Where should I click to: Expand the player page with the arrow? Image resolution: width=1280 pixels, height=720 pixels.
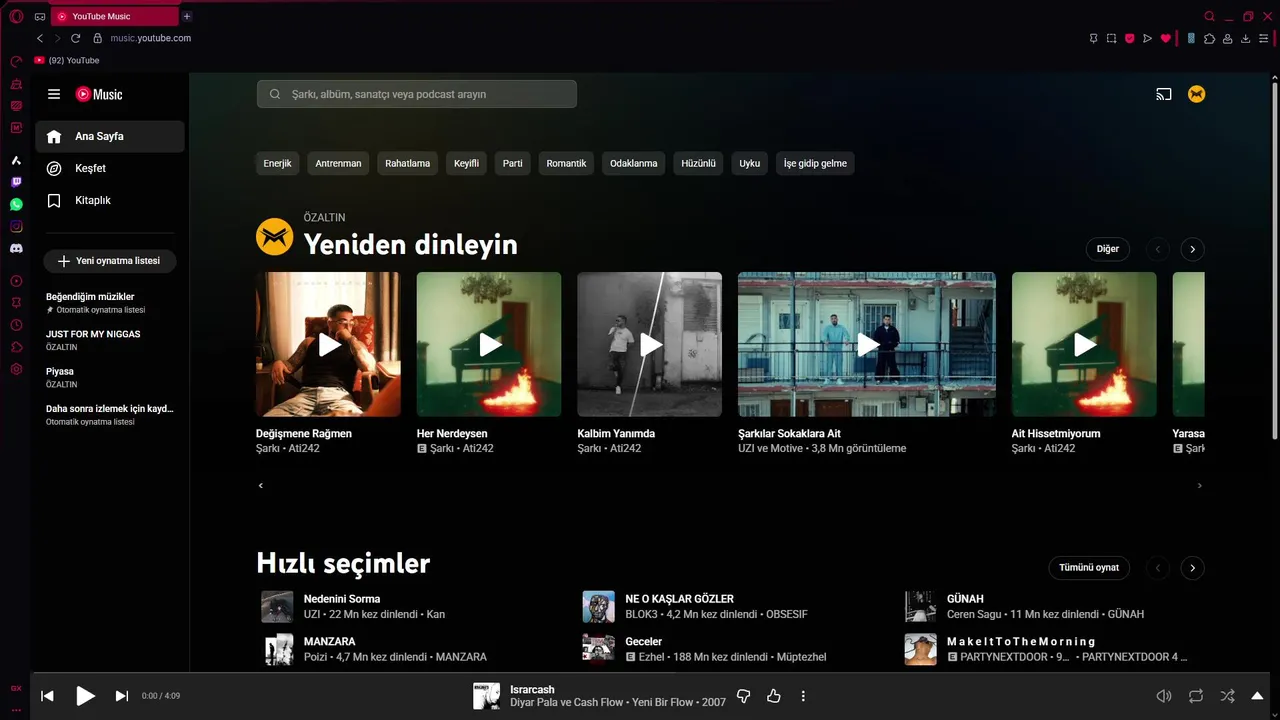[1258, 696]
